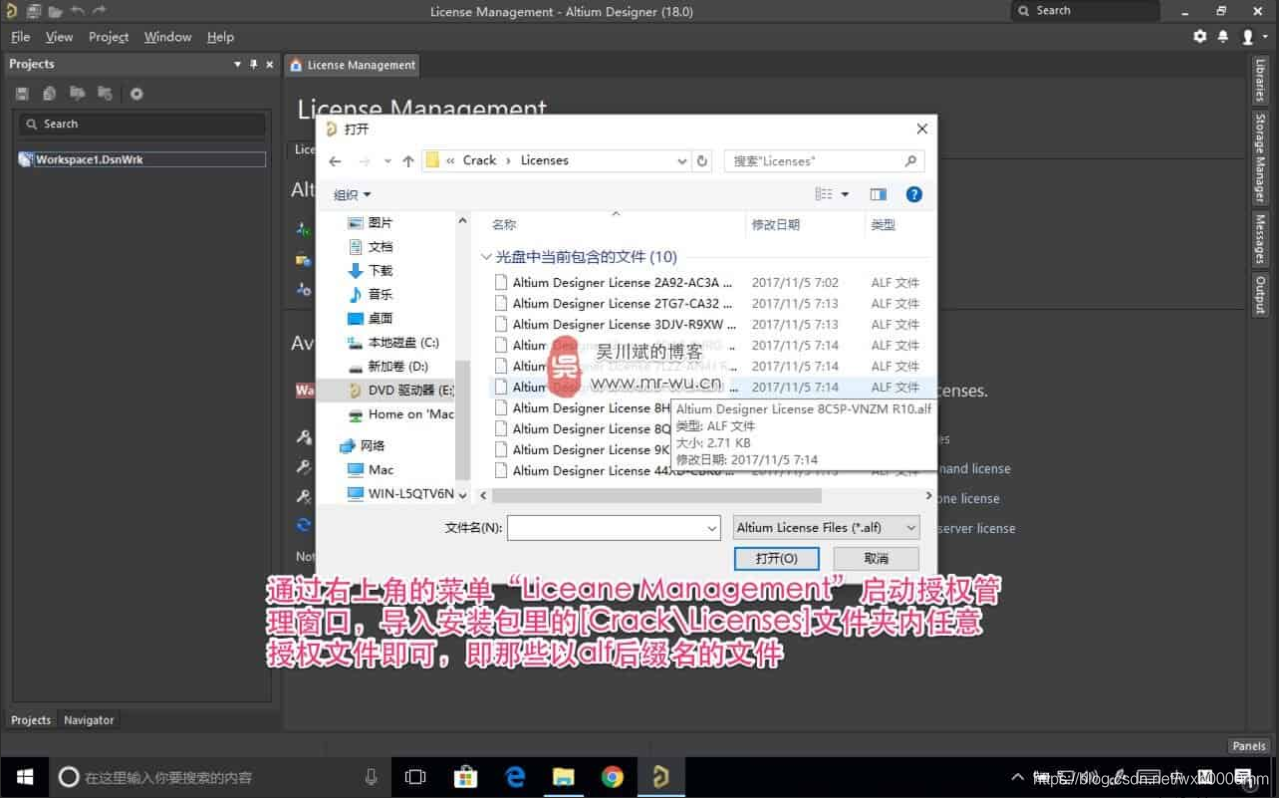Expand the Altium License Files type dropdown

tap(826, 528)
